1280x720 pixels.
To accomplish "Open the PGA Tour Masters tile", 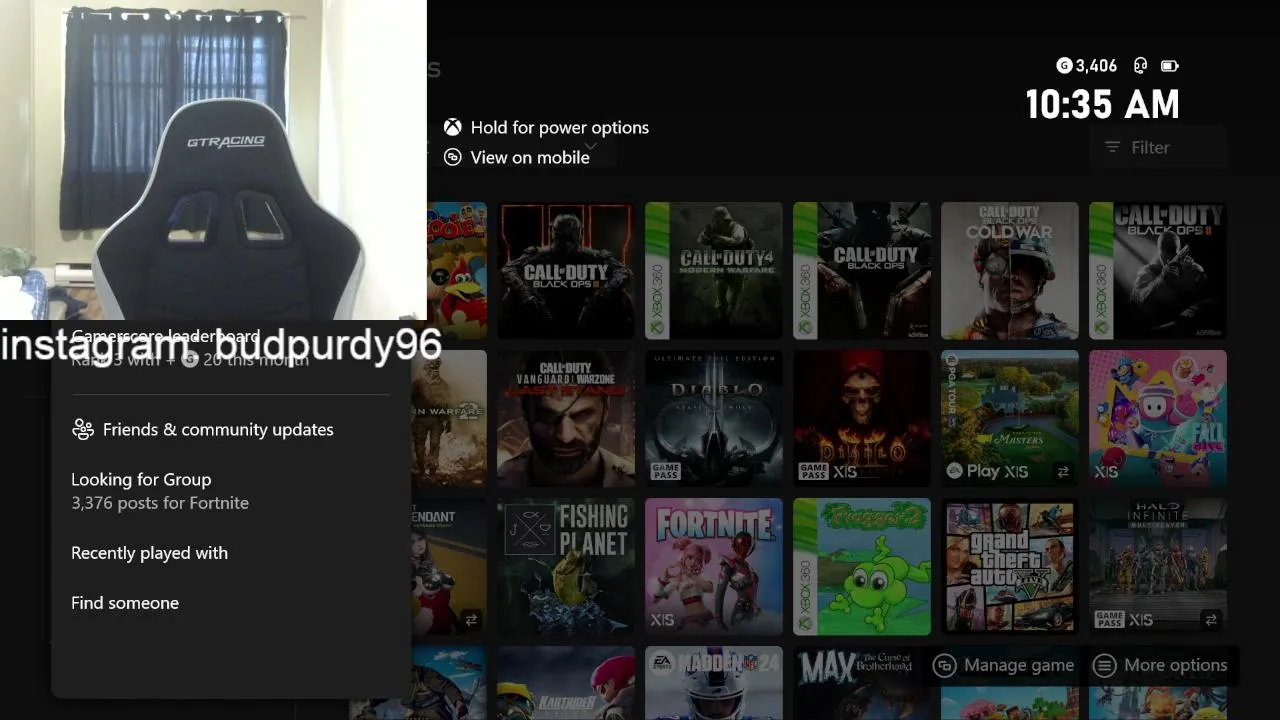I will pos(1010,419).
